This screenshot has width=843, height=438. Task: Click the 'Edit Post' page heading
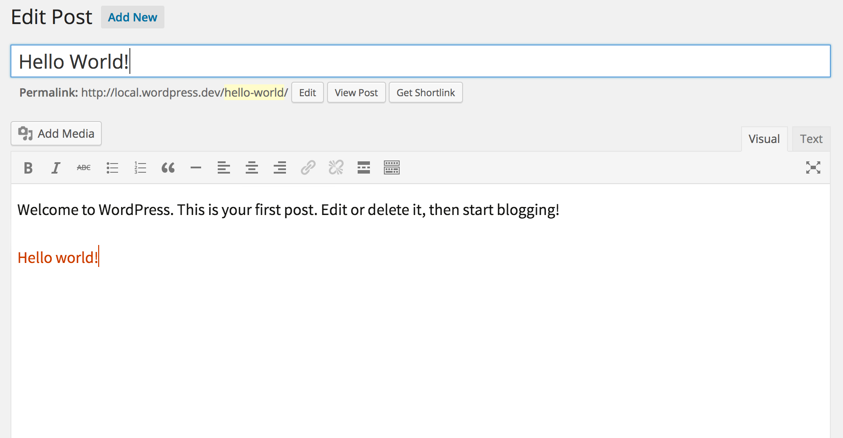point(52,17)
